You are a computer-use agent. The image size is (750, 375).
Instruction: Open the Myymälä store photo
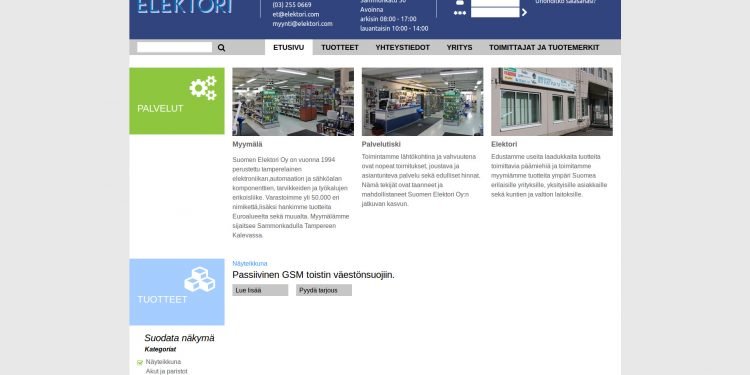[293, 102]
